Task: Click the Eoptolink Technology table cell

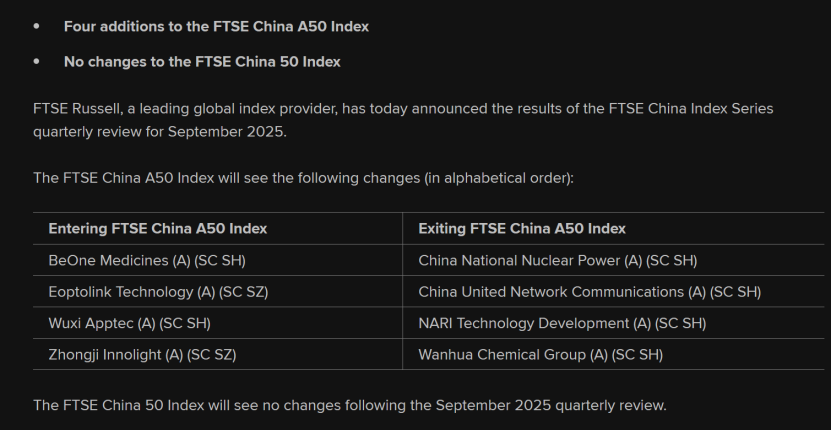Action: pos(158,292)
